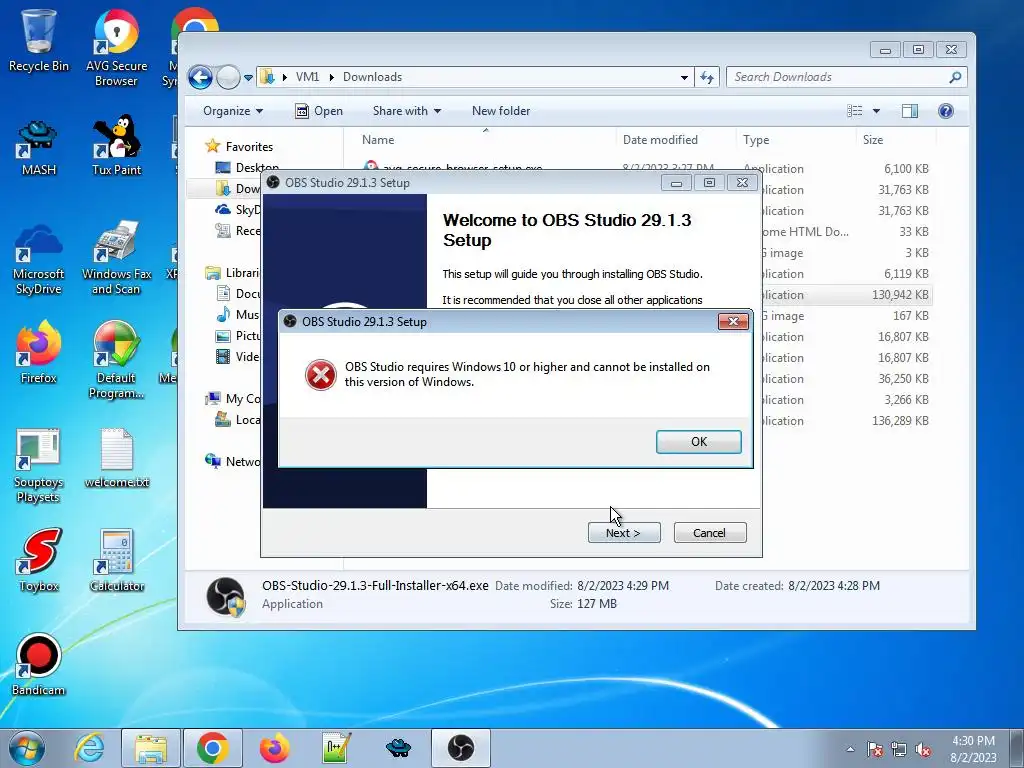This screenshot has width=1024, height=768.
Task: Select Souptoys Playsets desktop icon
Action: point(39,466)
